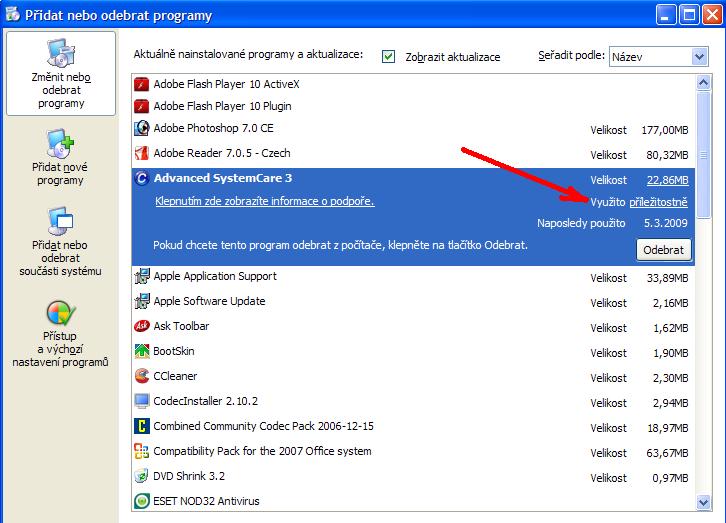Select the Compatibility Pack for Office icon

(x=141, y=451)
